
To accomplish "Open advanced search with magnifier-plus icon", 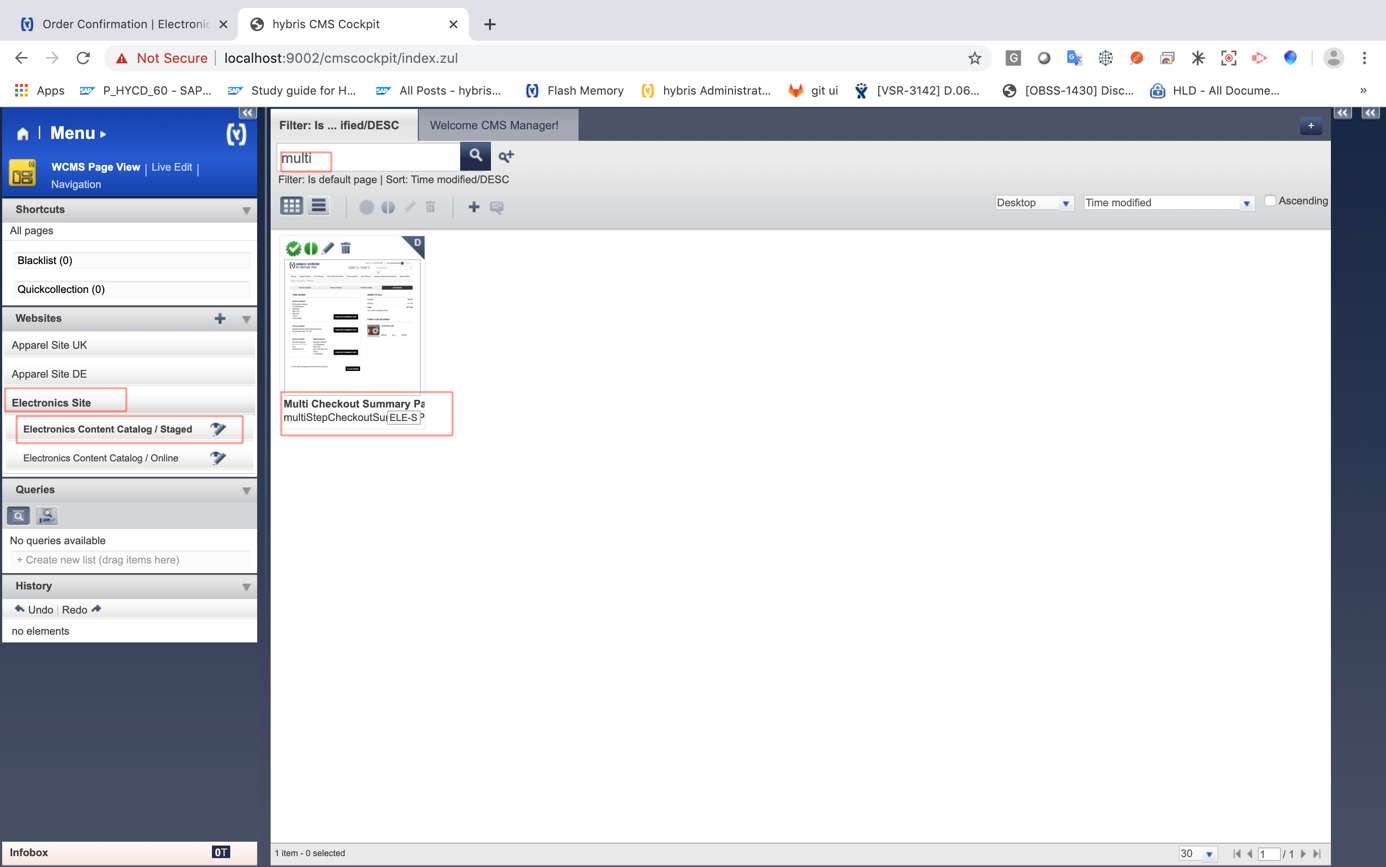I will pyautogui.click(x=506, y=156).
